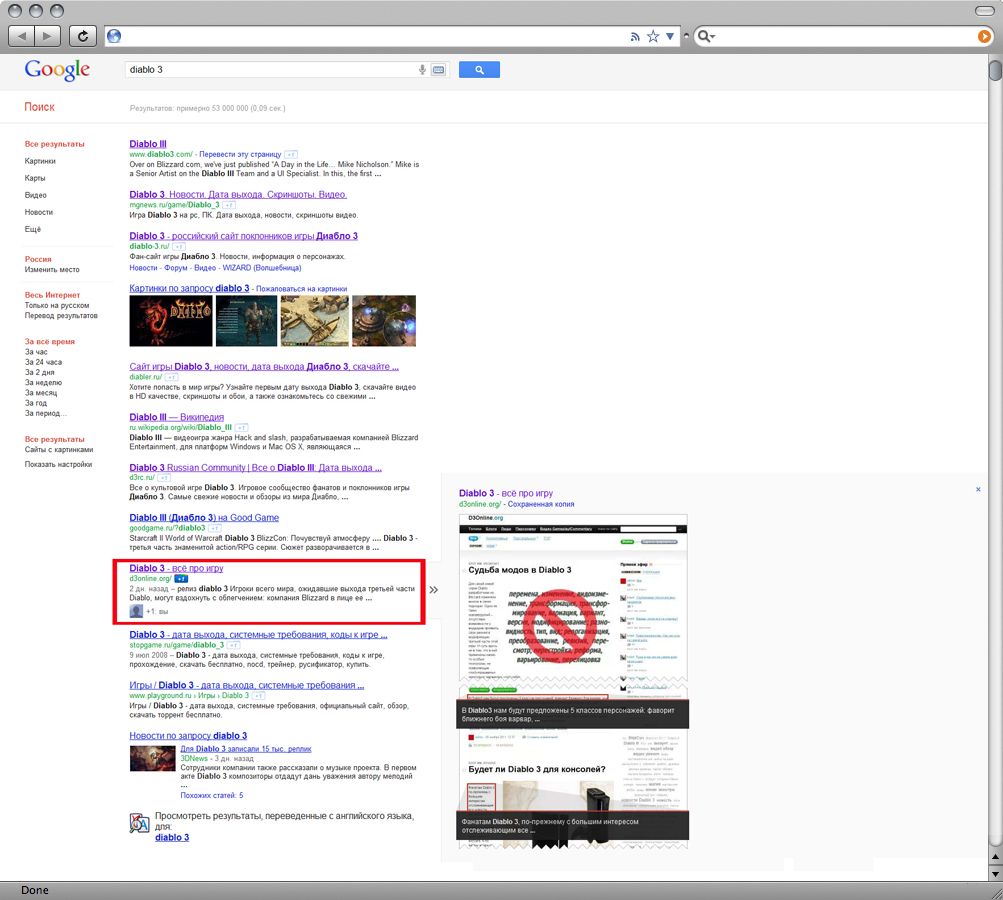Close the preview panel with the x

pos(978,489)
